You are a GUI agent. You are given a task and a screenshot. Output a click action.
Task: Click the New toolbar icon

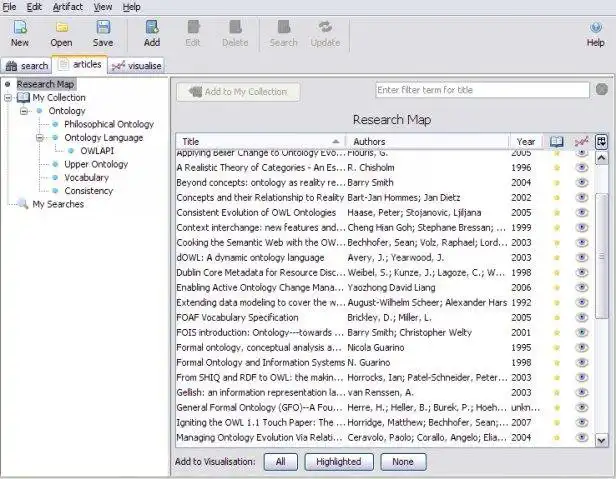pos(20,28)
